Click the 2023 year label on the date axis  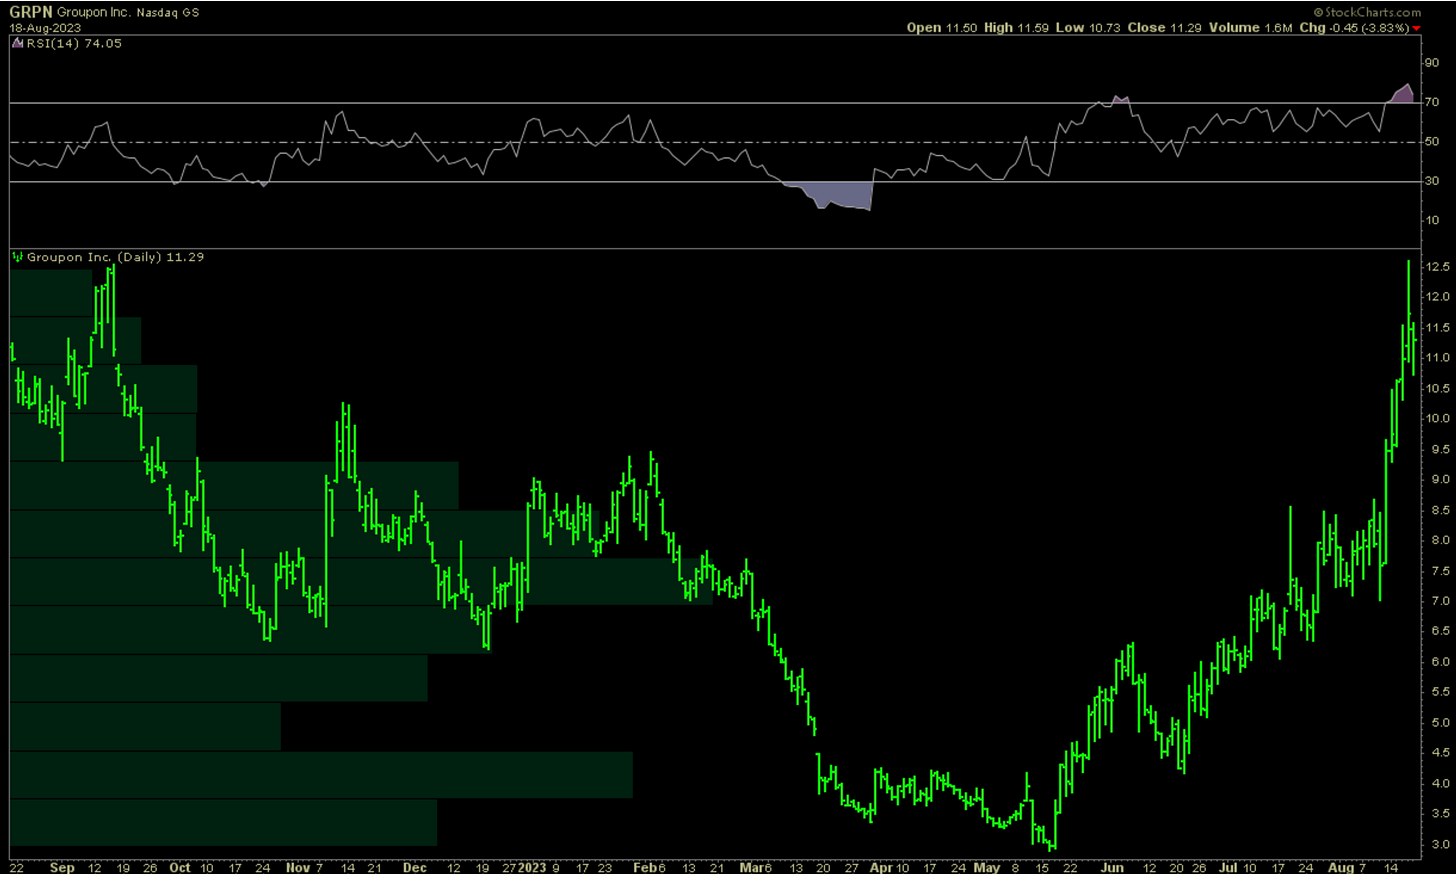tap(532, 867)
